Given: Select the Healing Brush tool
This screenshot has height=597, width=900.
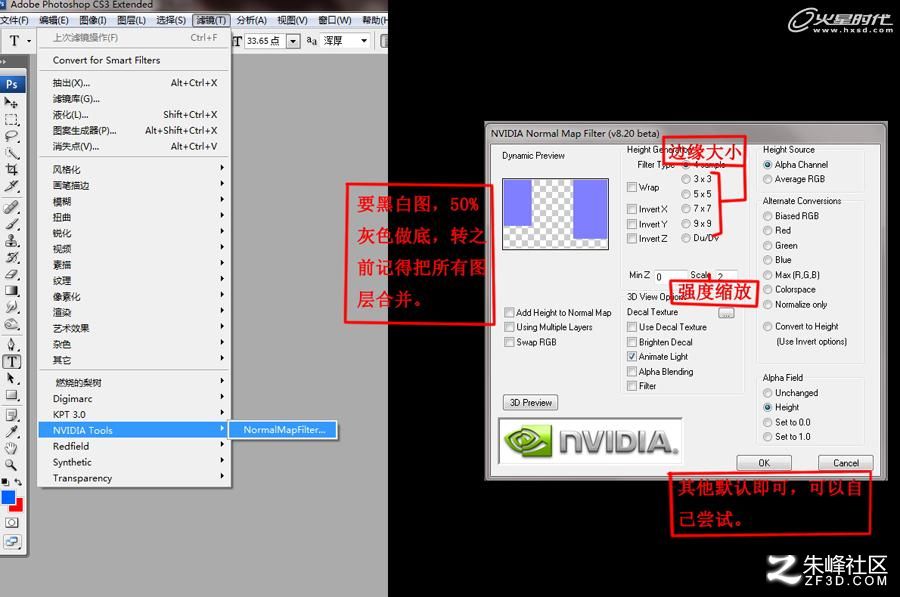Looking at the screenshot, I should click(11, 207).
